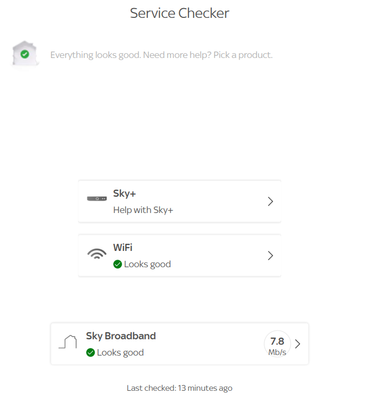Click the Everything looks good message

pyautogui.click(x=161, y=55)
